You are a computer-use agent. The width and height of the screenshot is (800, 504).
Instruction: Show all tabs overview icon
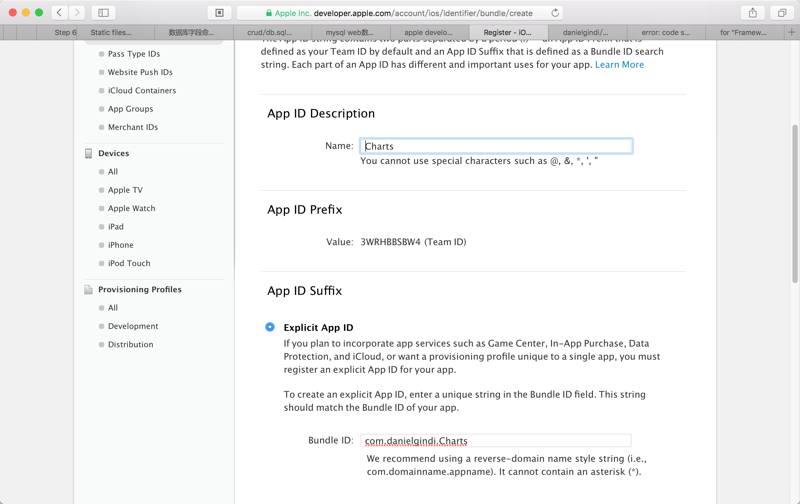[782, 13]
